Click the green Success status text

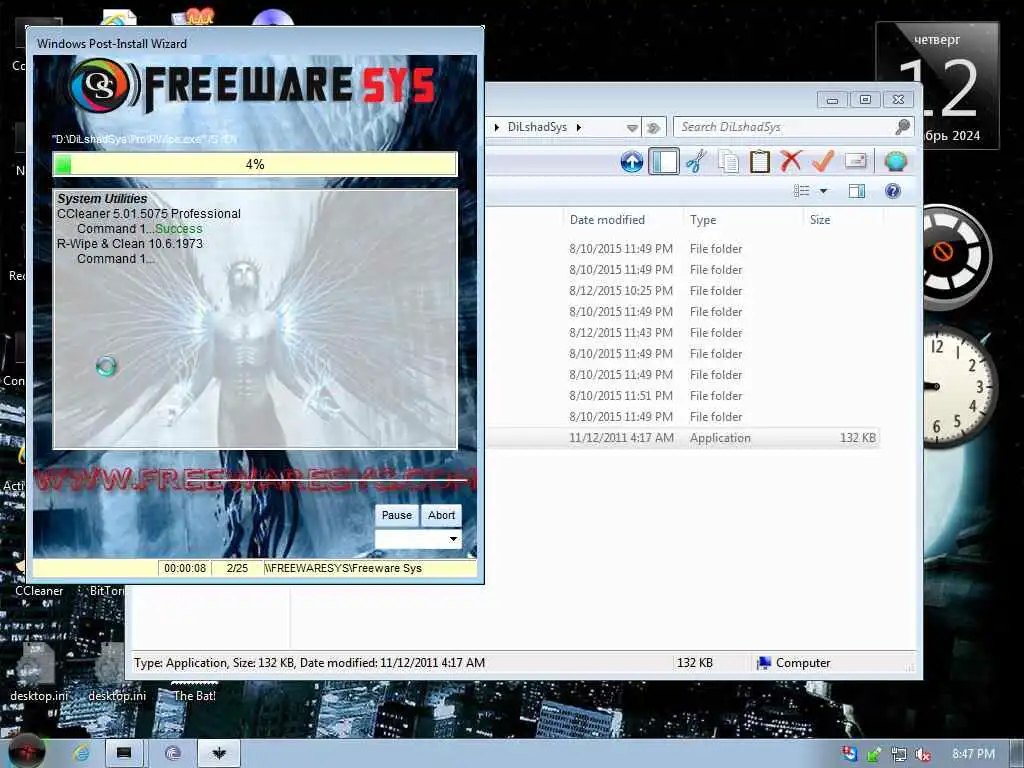point(179,229)
